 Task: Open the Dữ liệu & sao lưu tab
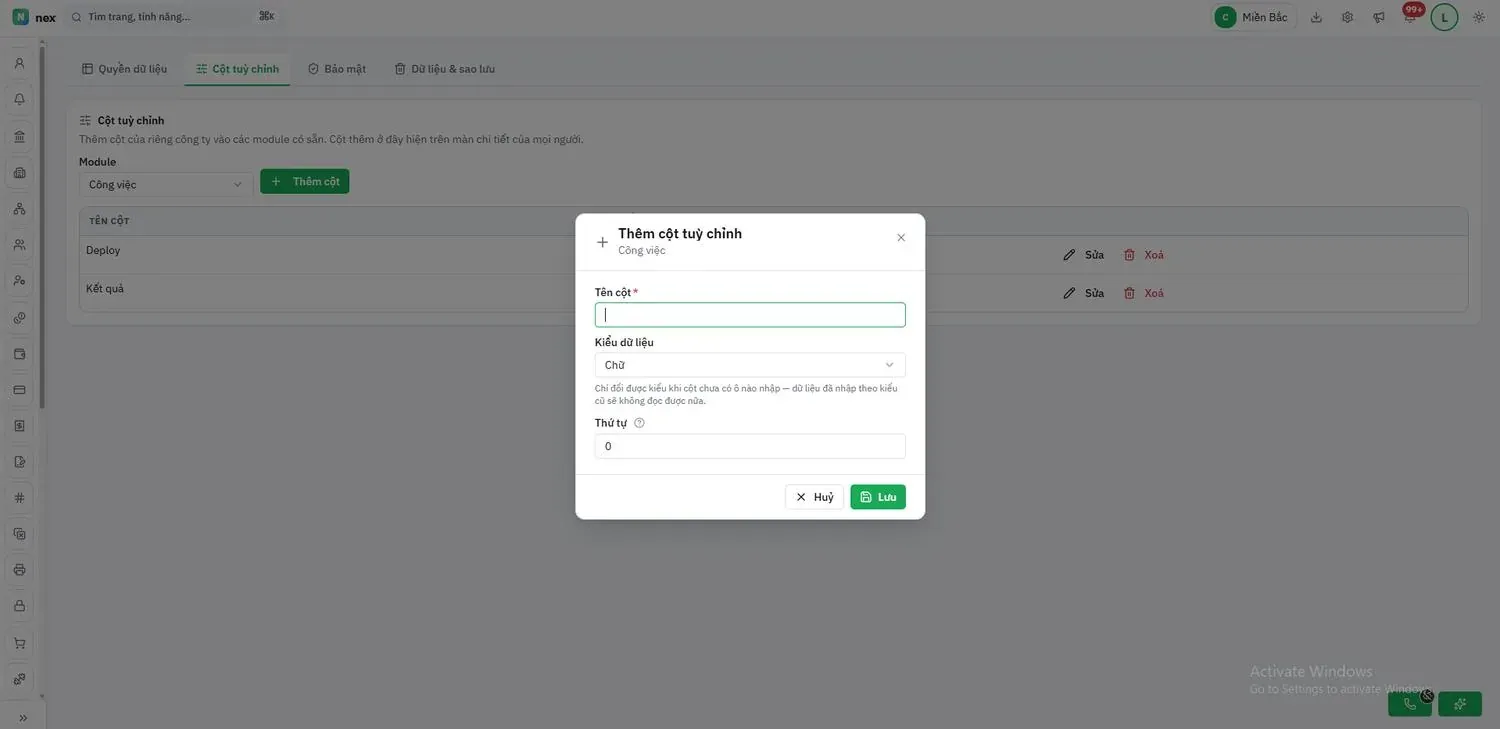[x=444, y=69]
